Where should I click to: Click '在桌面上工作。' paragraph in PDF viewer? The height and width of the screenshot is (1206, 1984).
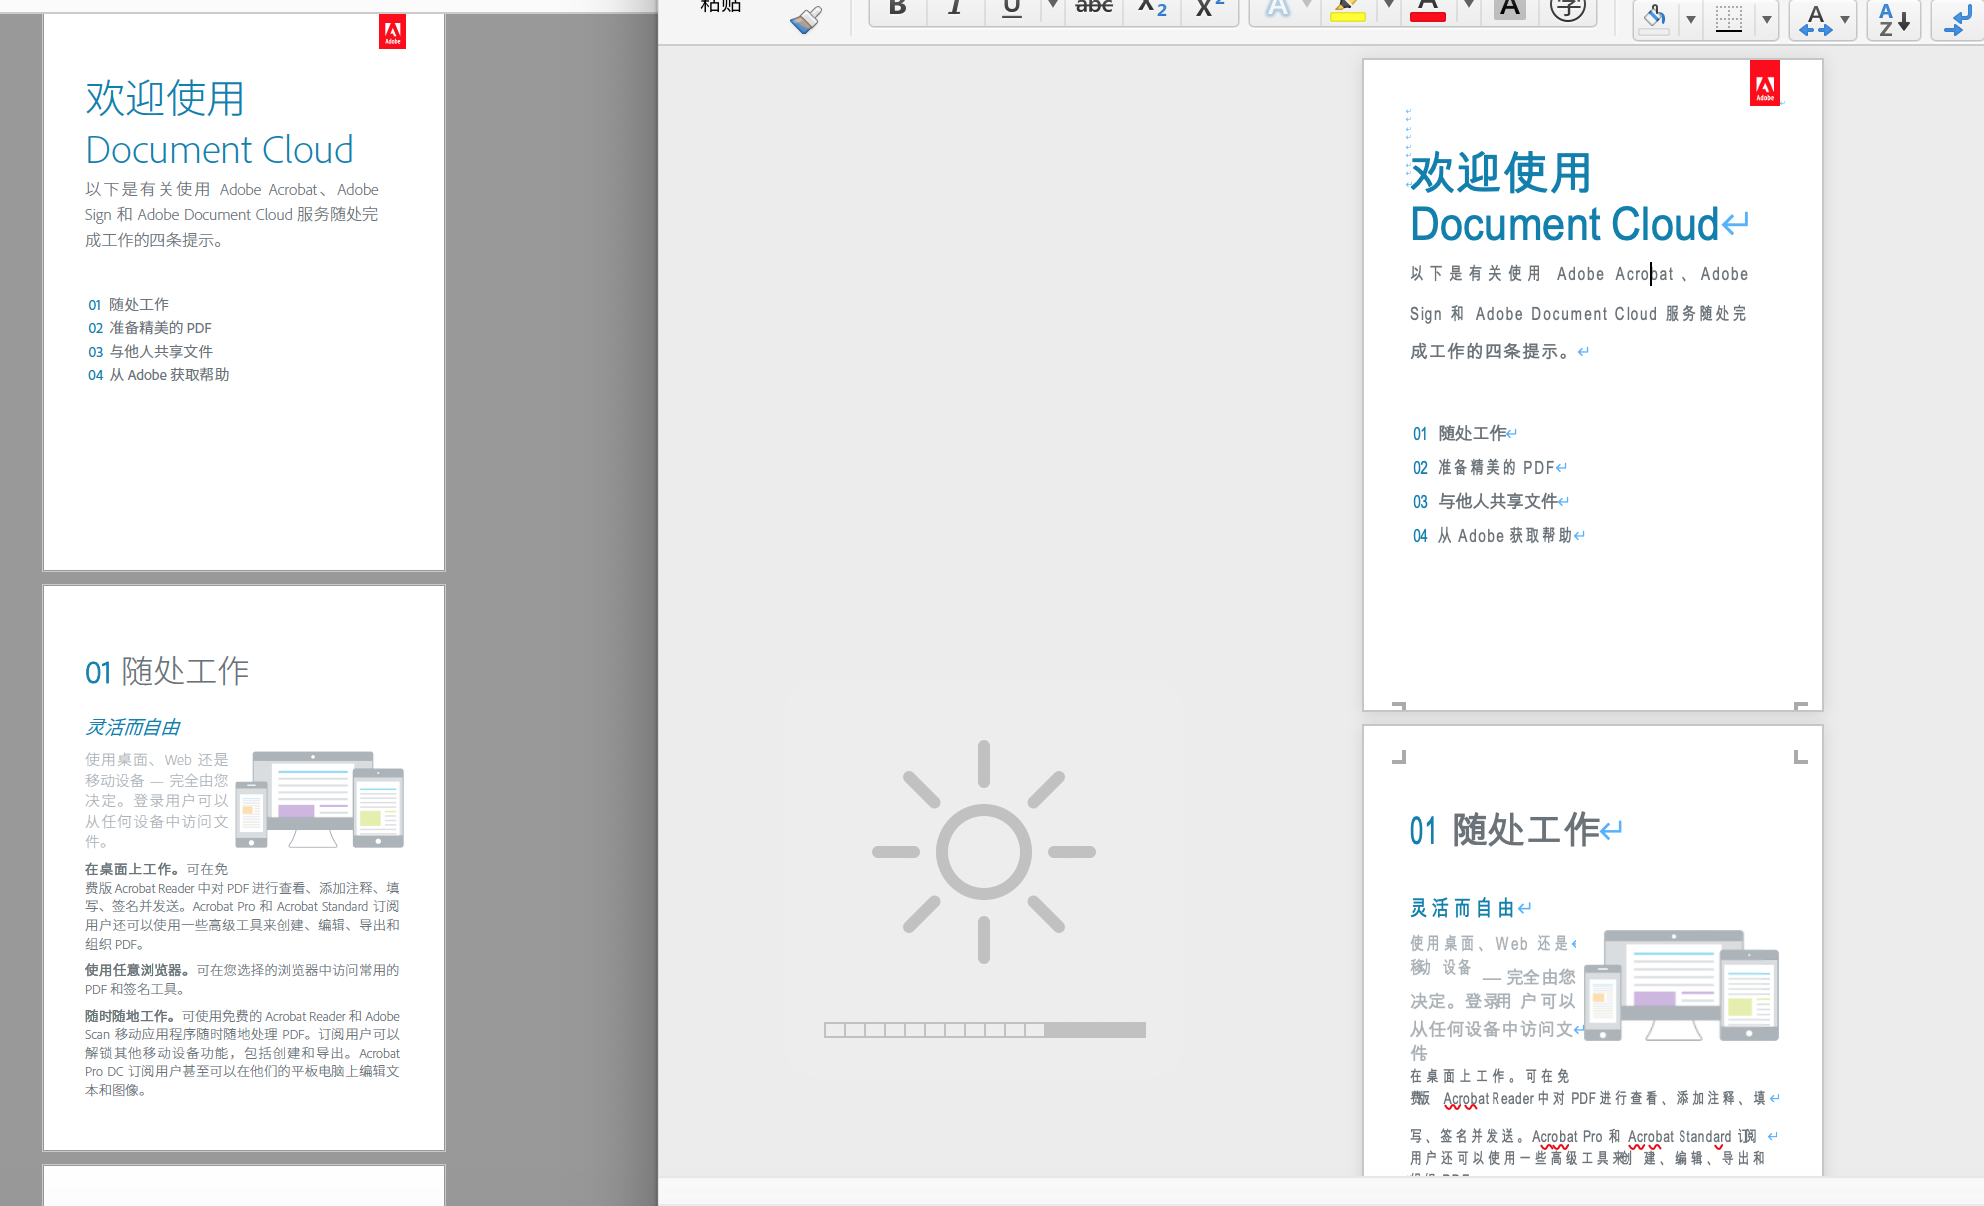[242, 906]
